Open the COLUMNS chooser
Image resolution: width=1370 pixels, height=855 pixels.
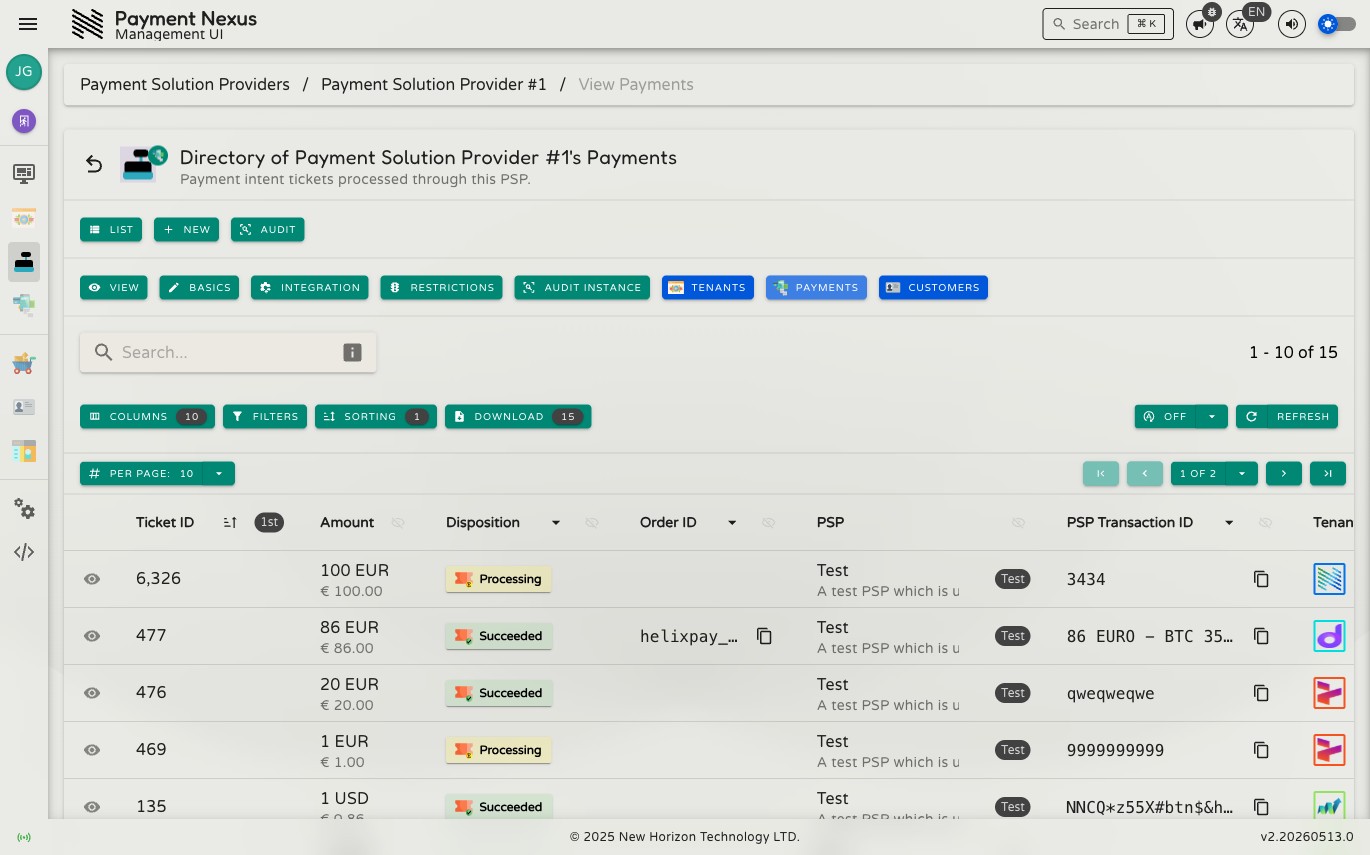(147, 417)
